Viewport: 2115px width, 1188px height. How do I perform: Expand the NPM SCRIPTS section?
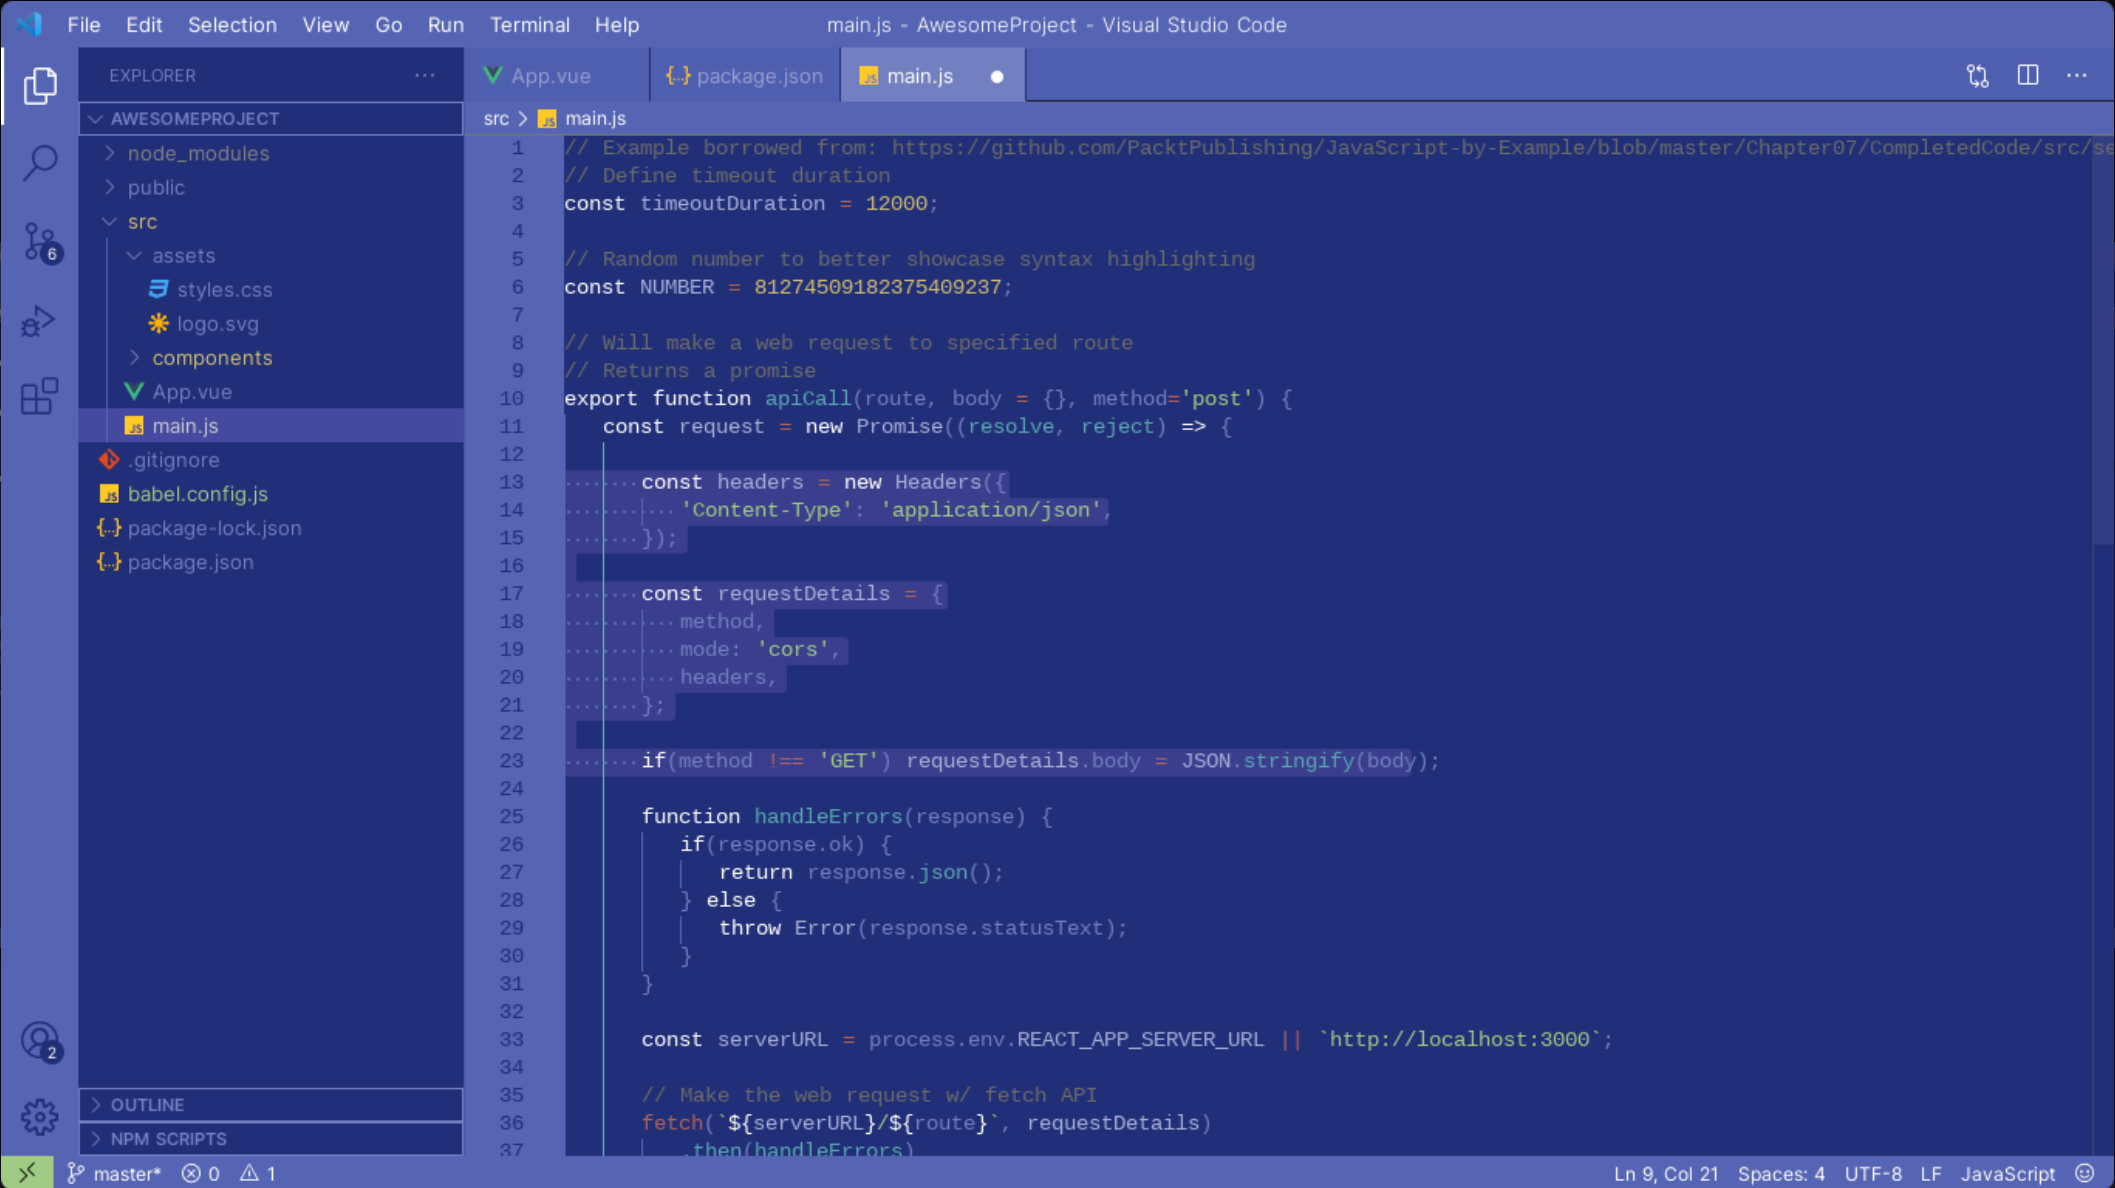click(x=168, y=1139)
